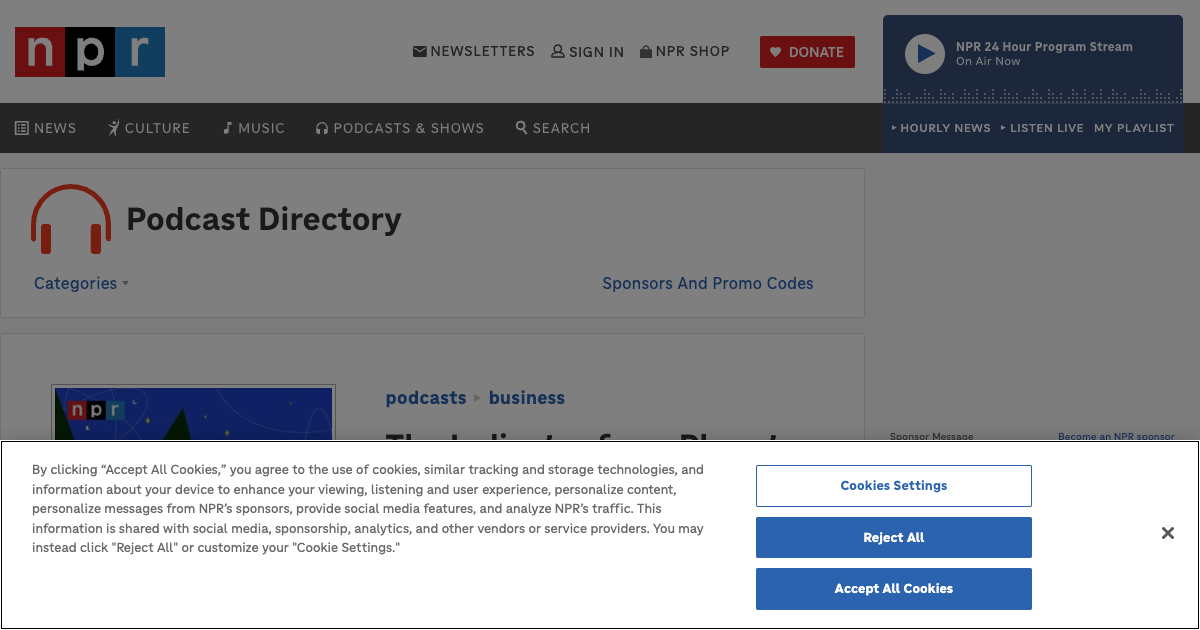The image size is (1200, 630).
Task: Click the headphones Podcasts & Shows icon
Action: pos(322,128)
